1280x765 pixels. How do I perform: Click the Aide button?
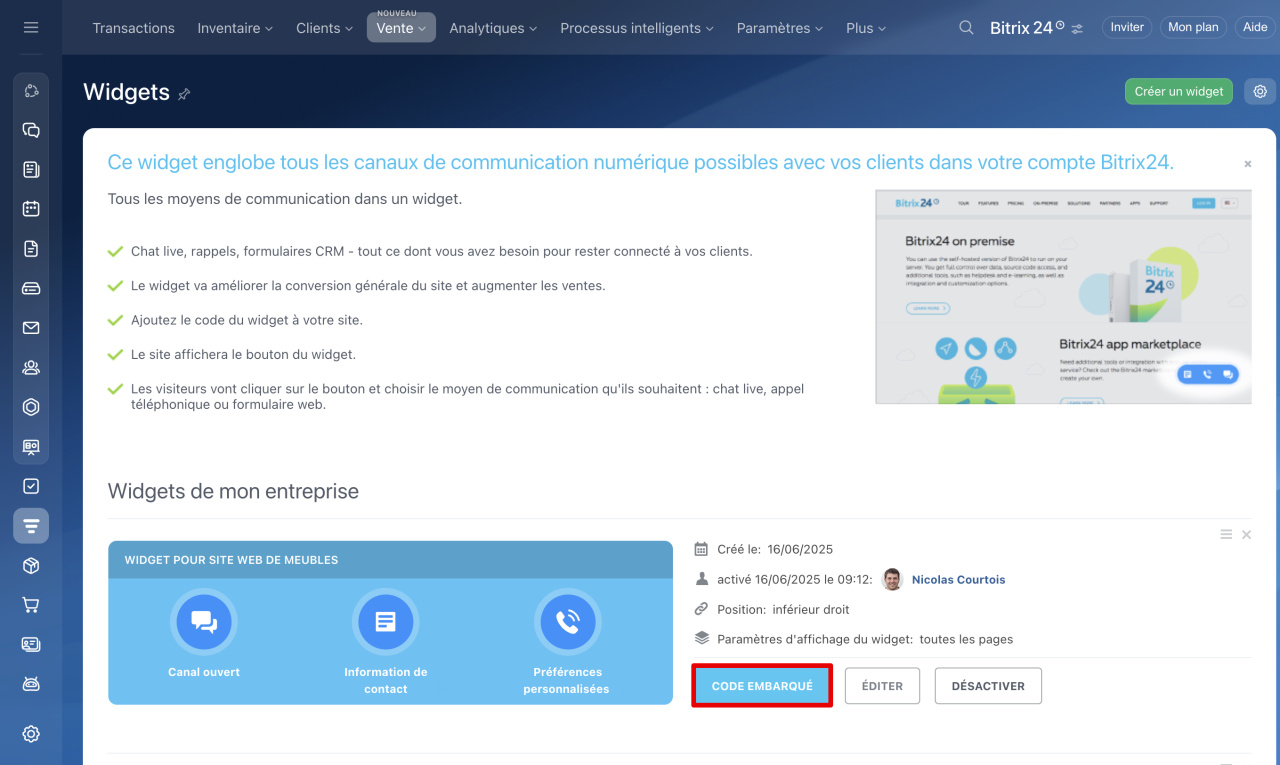click(x=1255, y=27)
